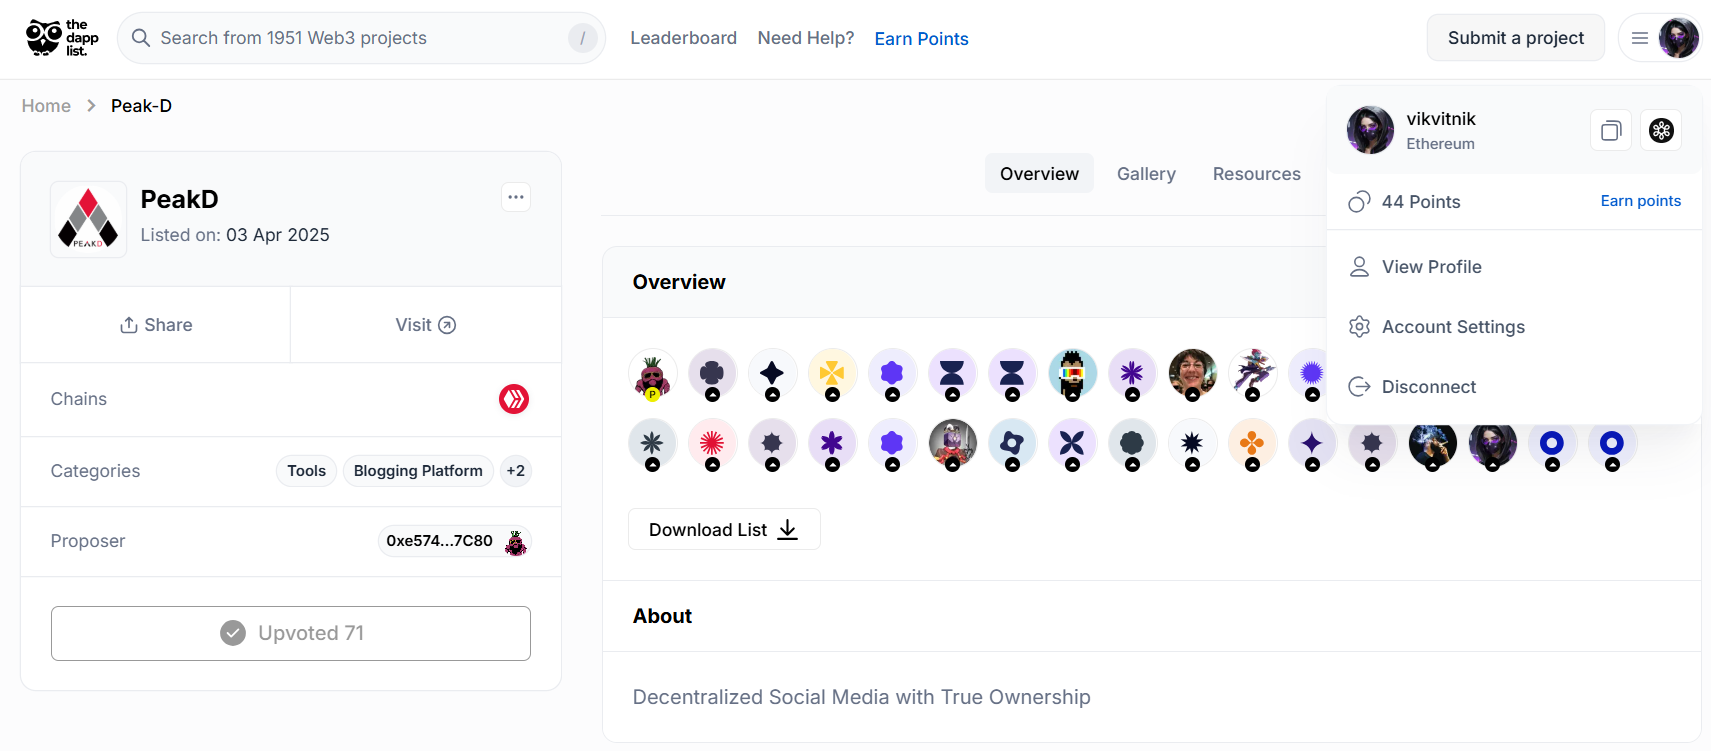Click the Download List button
The height and width of the screenshot is (751, 1711).
coord(724,529)
